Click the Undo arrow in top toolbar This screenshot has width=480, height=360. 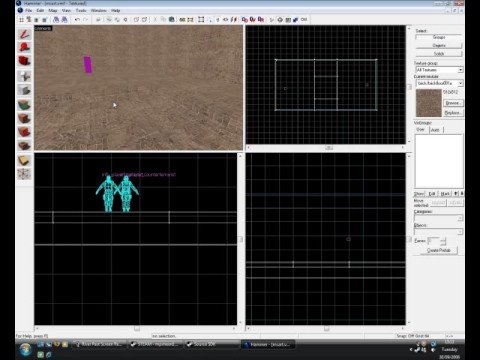tap(77, 20)
